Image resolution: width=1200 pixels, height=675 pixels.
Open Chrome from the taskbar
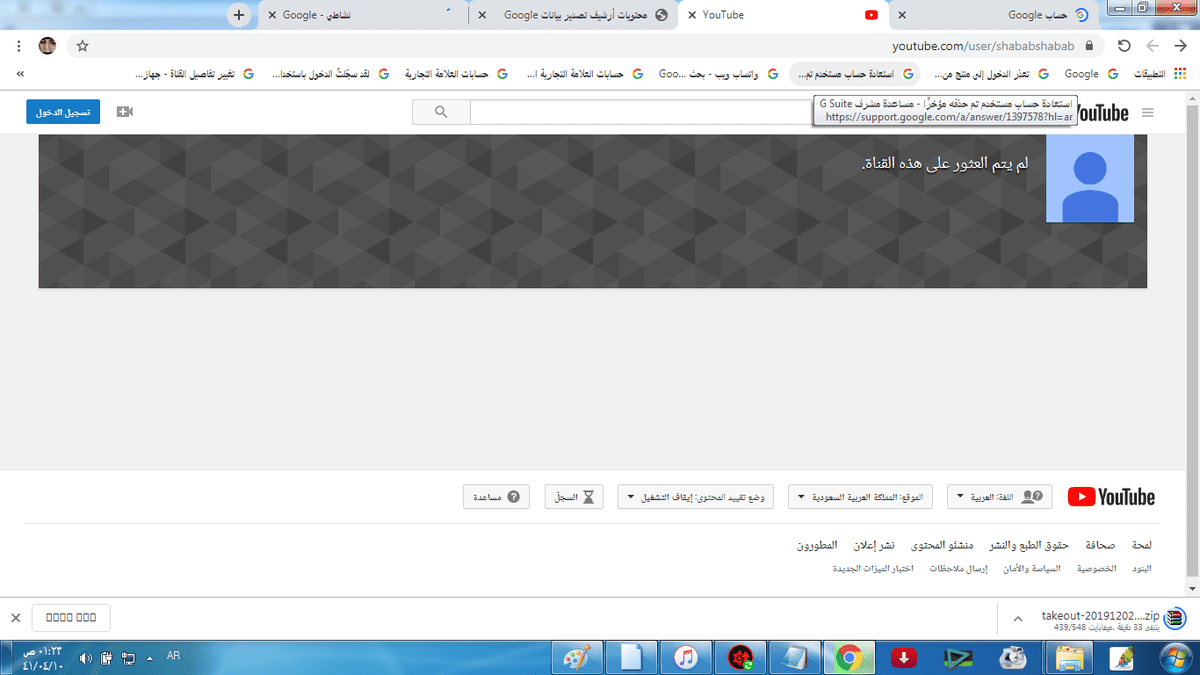coord(849,658)
